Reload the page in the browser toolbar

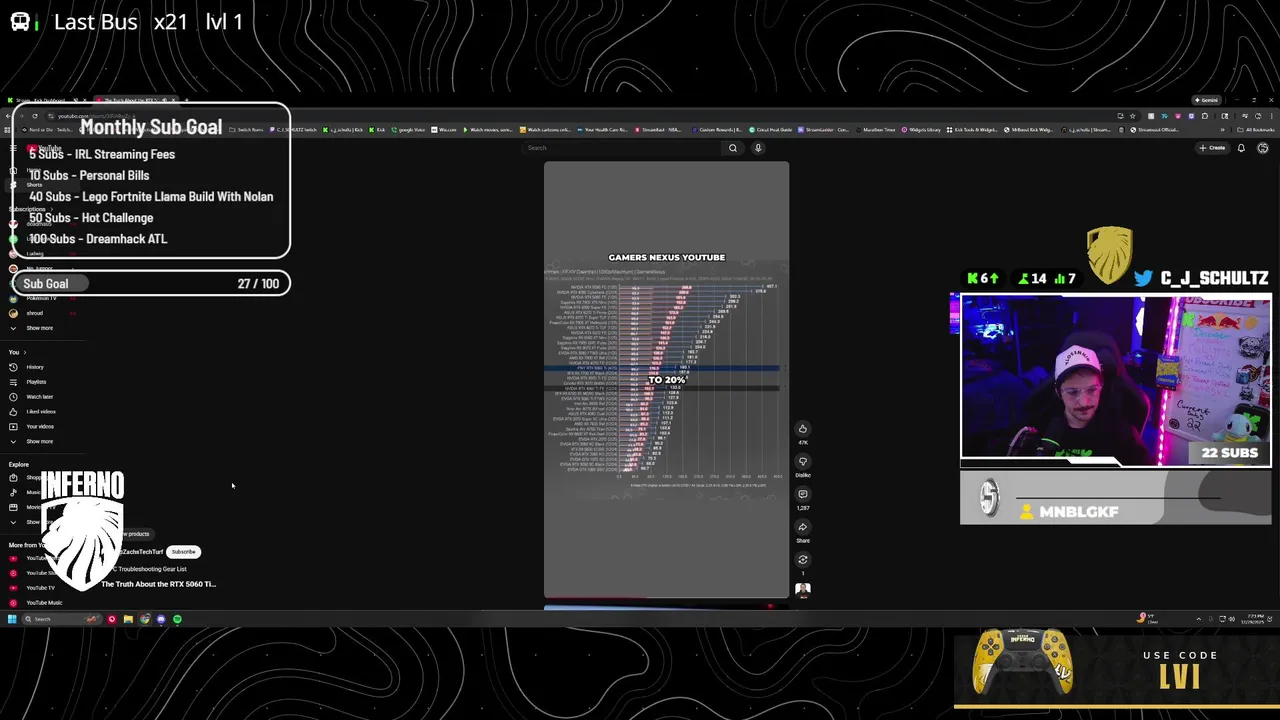click(34, 116)
